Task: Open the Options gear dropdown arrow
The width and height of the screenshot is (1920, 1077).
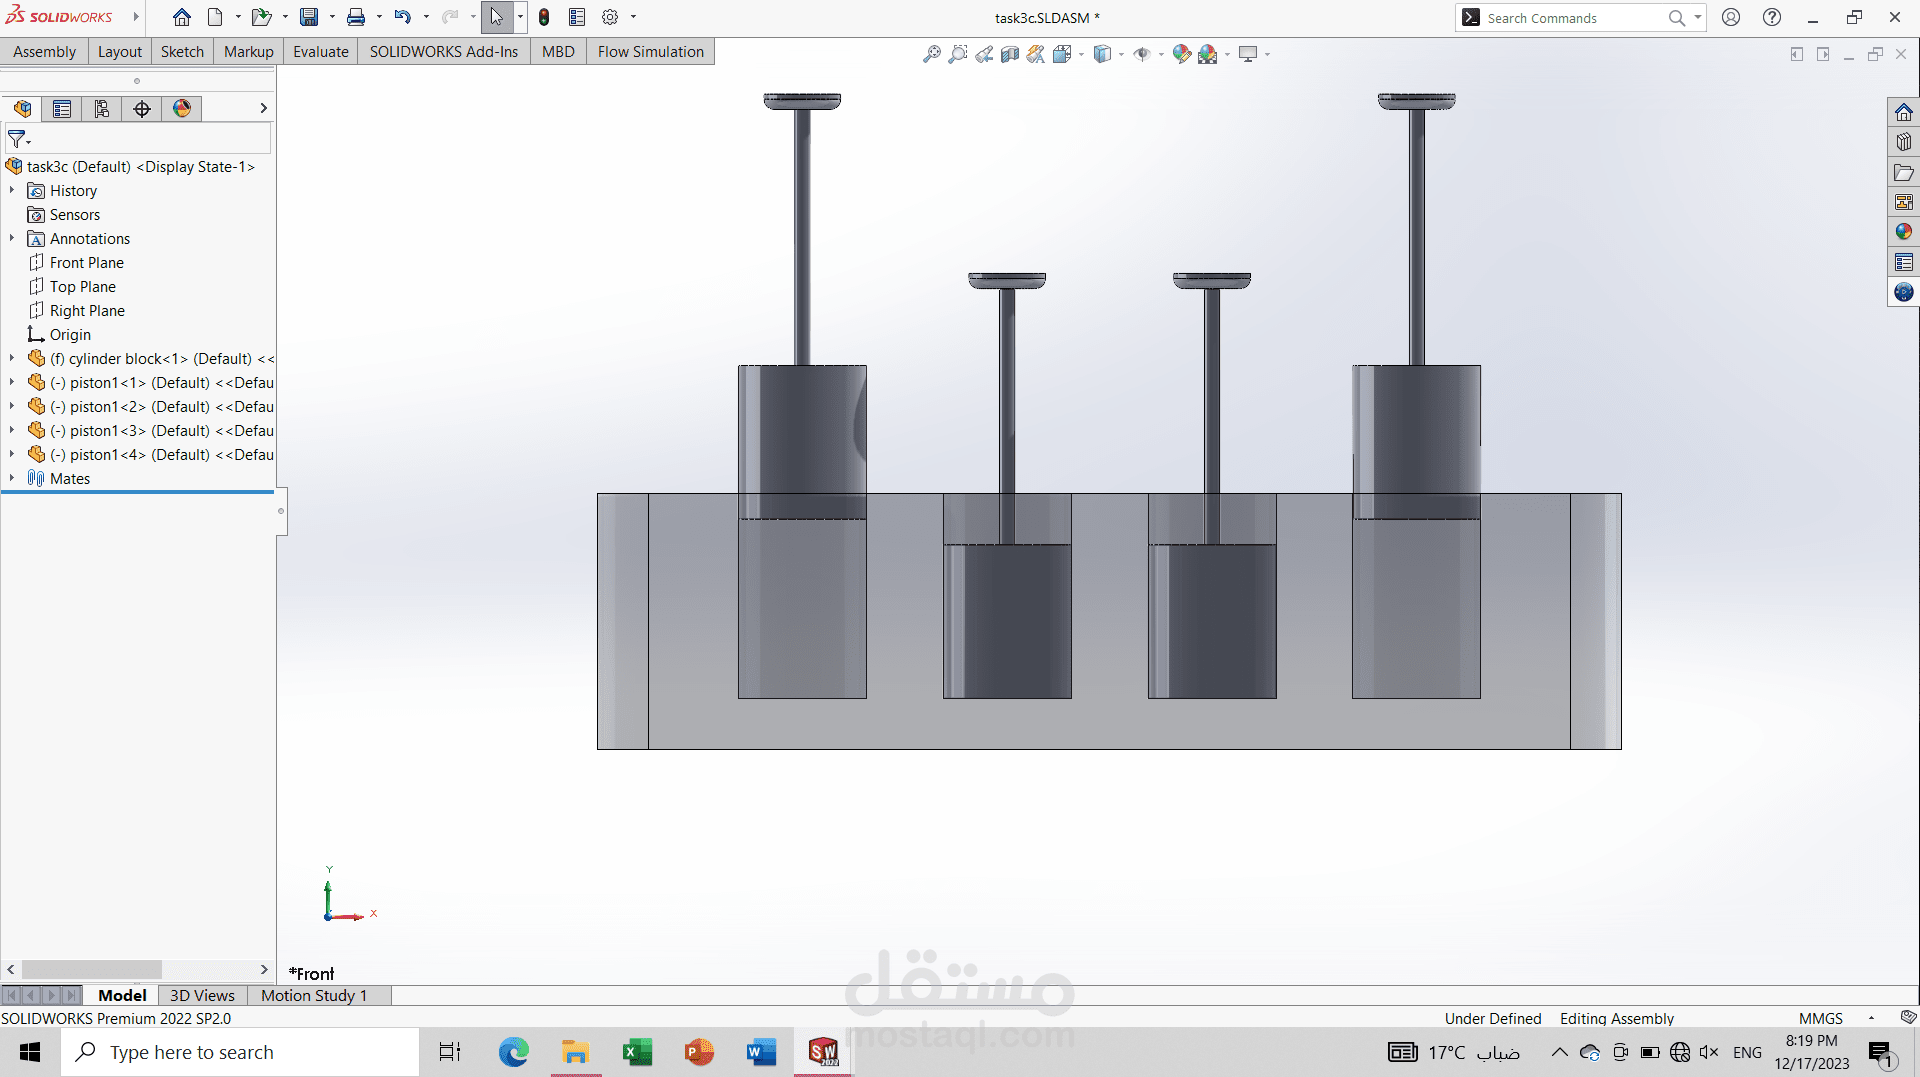Action: click(x=633, y=17)
